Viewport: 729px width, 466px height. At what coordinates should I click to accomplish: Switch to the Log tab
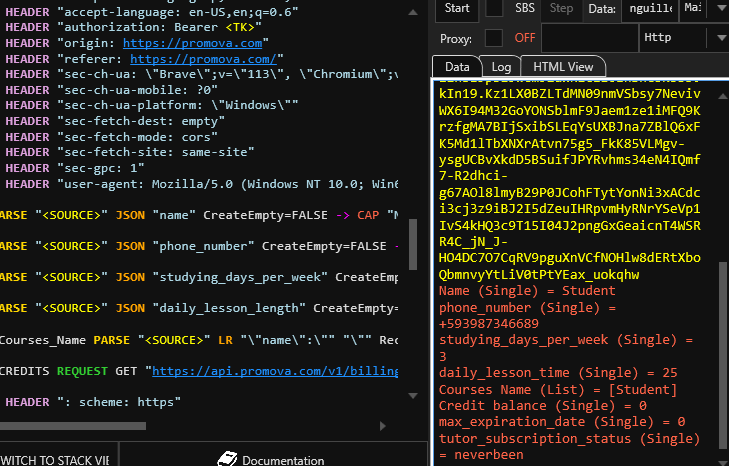tap(501, 67)
